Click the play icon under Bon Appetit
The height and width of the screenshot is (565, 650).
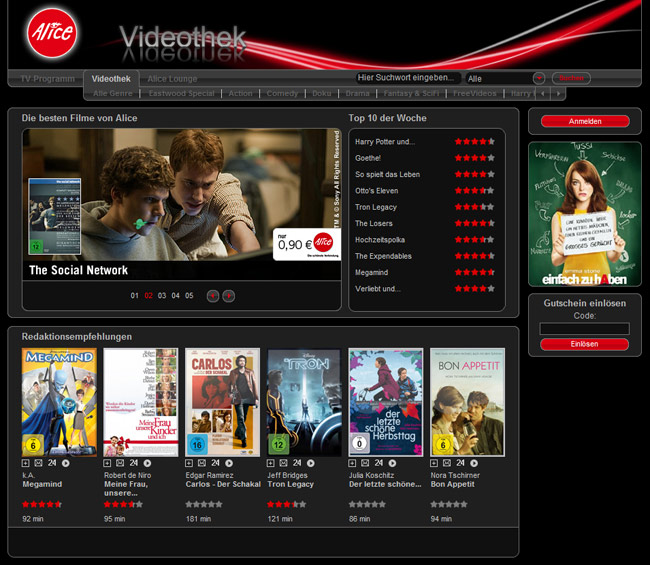474,463
